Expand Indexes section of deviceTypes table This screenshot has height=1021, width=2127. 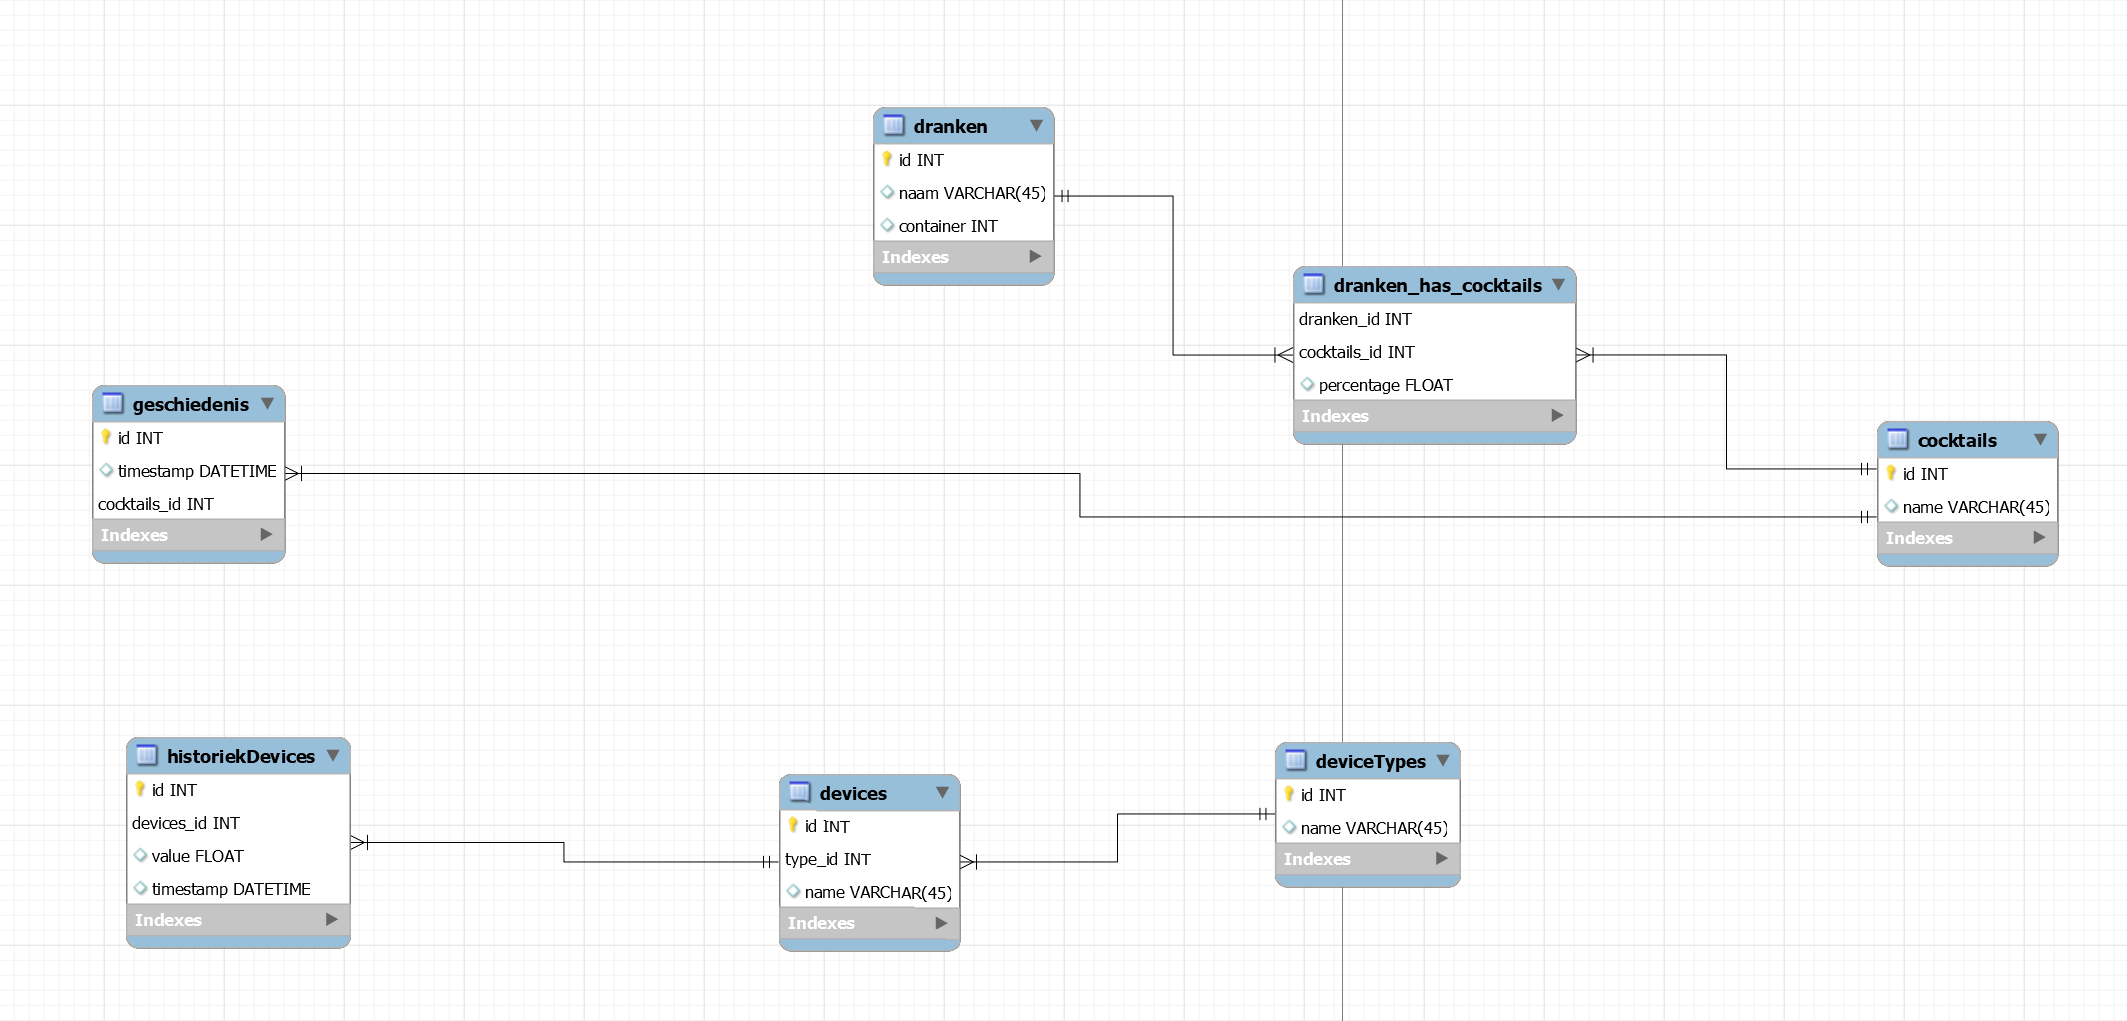coord(1441,859)
